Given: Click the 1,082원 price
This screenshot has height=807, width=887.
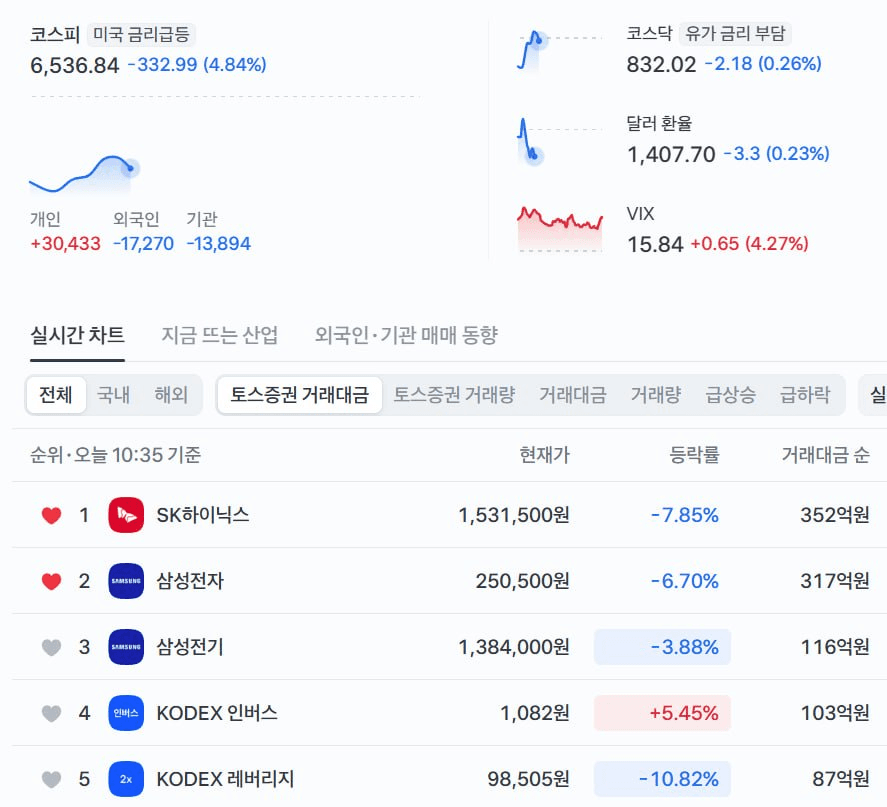Looking at the screenshot, I should click(x=535, y=713).
